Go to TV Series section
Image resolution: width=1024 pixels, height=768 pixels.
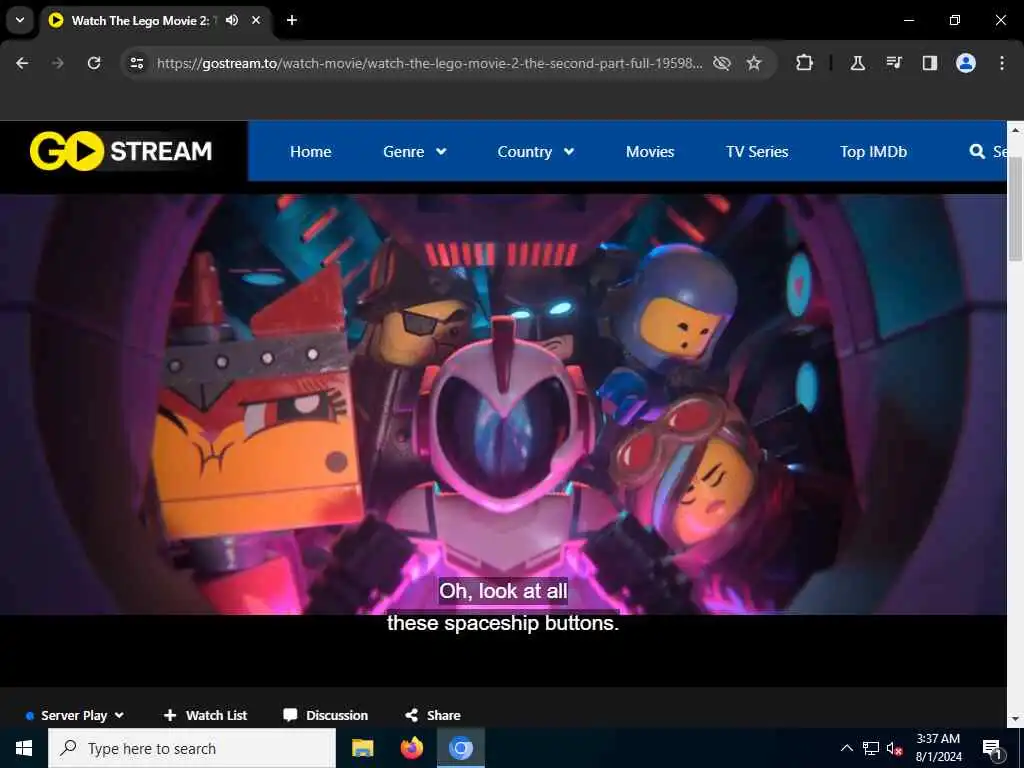pyautogui.click(x=757, y=152)
